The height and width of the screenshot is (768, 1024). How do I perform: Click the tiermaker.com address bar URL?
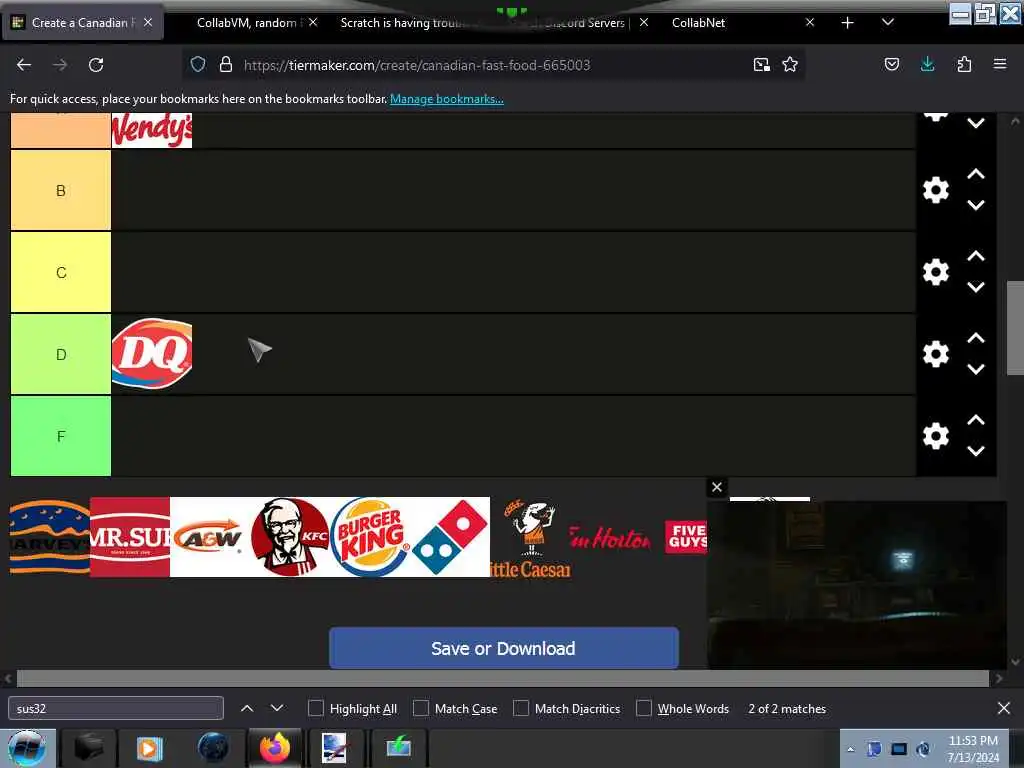coord(417,65)
